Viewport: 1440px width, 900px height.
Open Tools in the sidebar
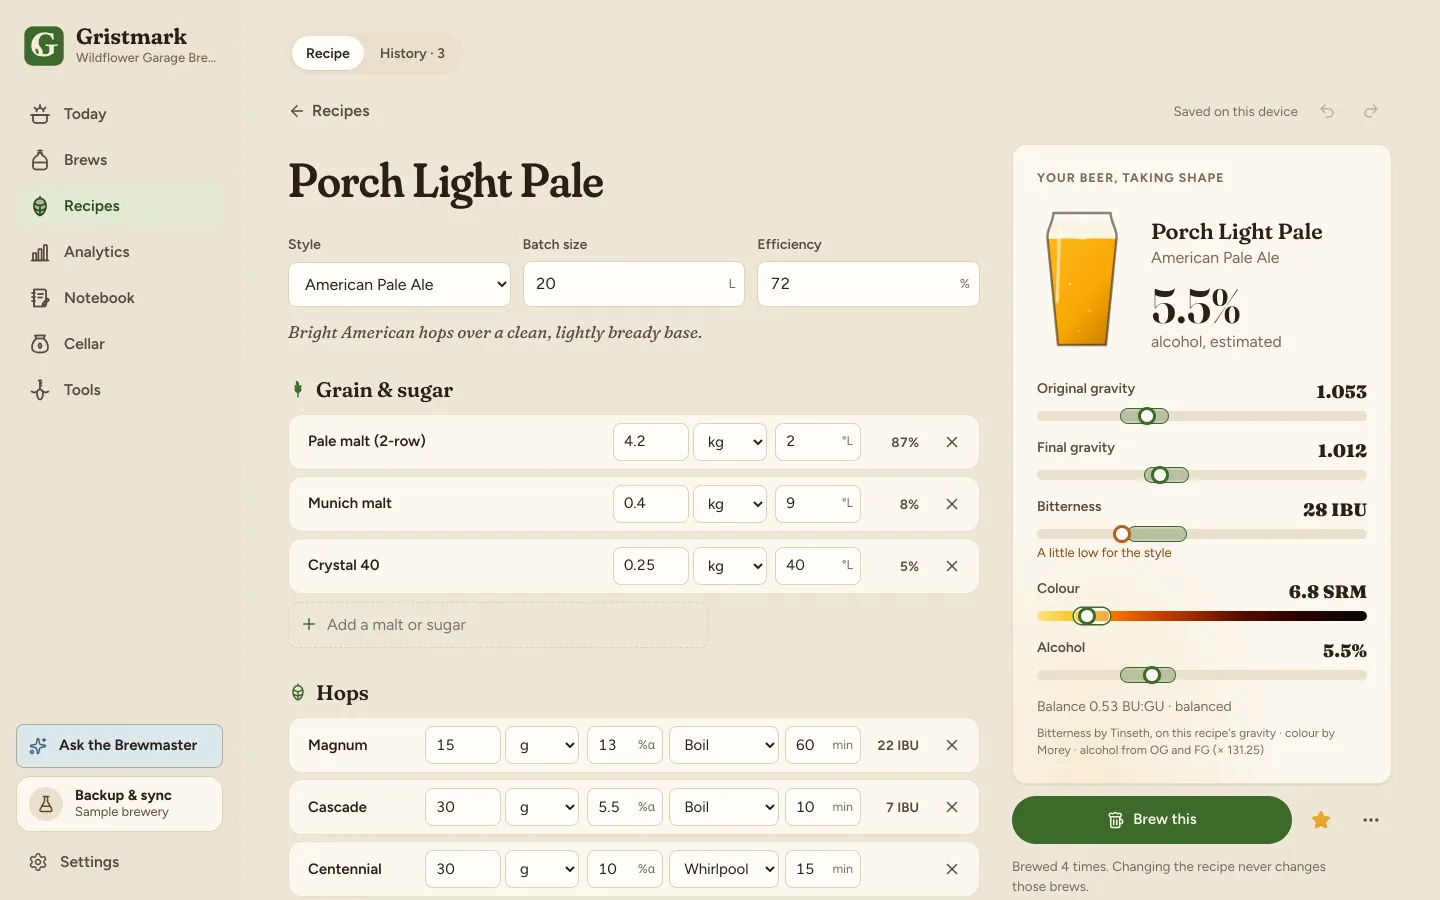120,390
